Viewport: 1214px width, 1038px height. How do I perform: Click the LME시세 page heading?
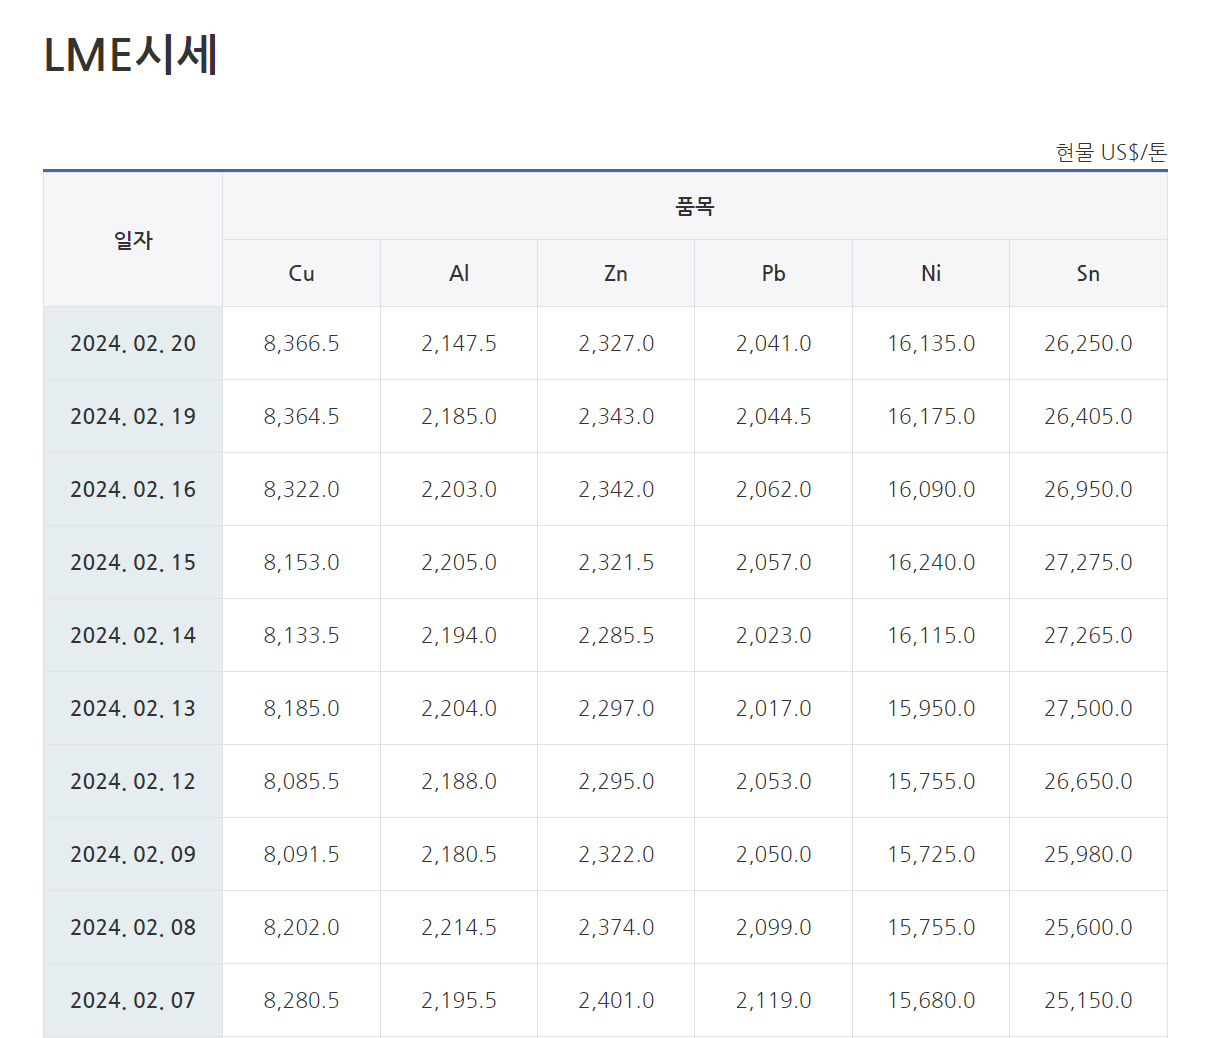(131, 55)
